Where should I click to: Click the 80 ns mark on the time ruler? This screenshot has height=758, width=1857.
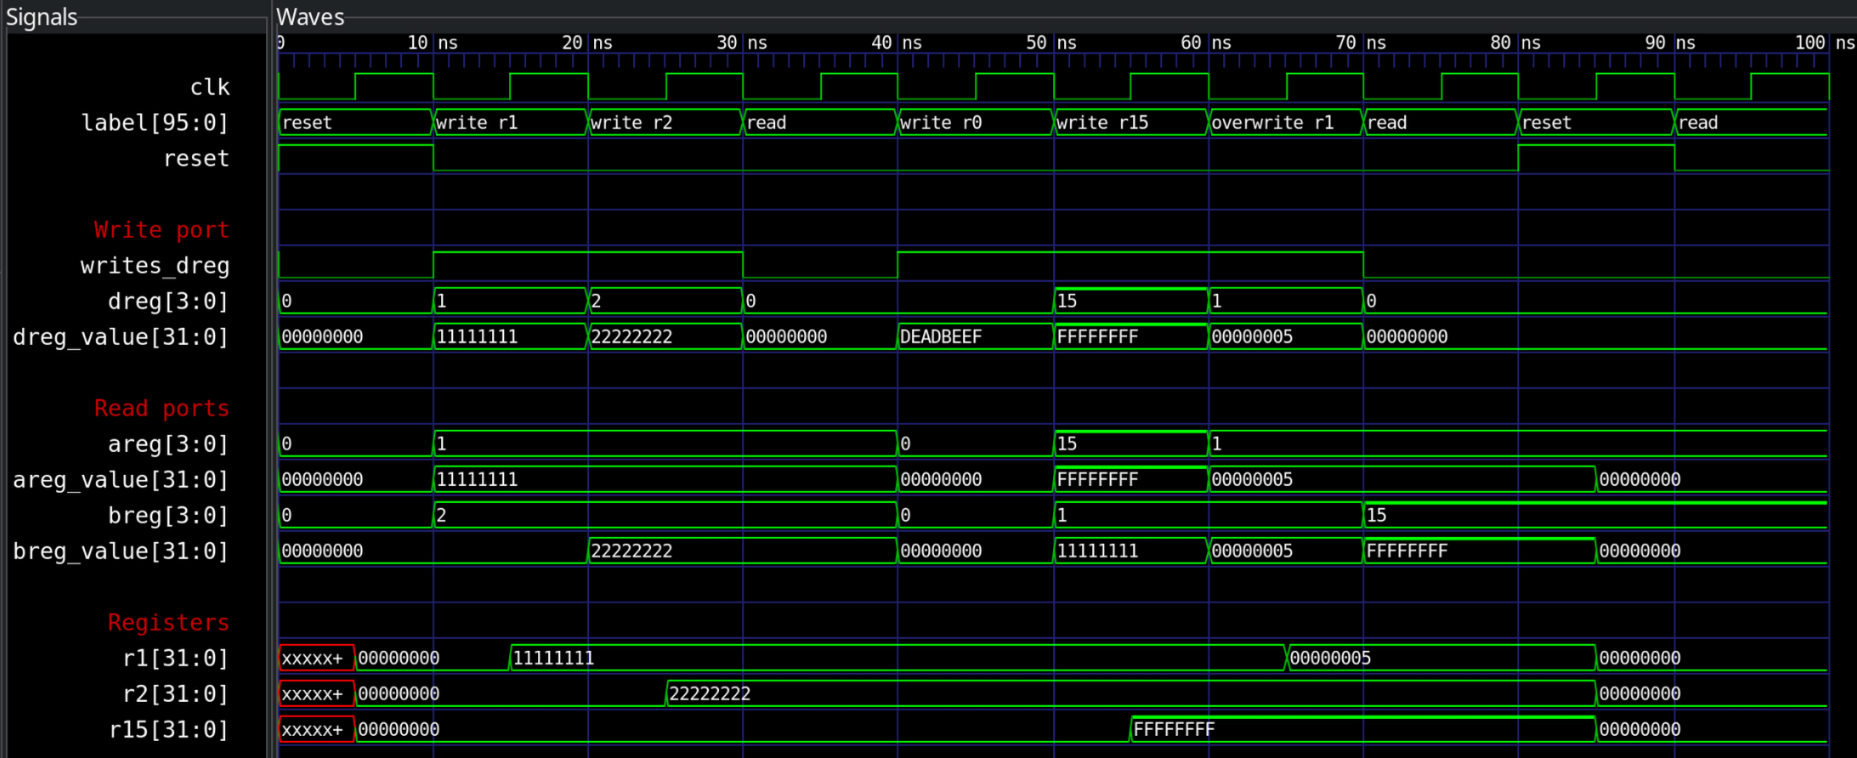pos(1518,43)
